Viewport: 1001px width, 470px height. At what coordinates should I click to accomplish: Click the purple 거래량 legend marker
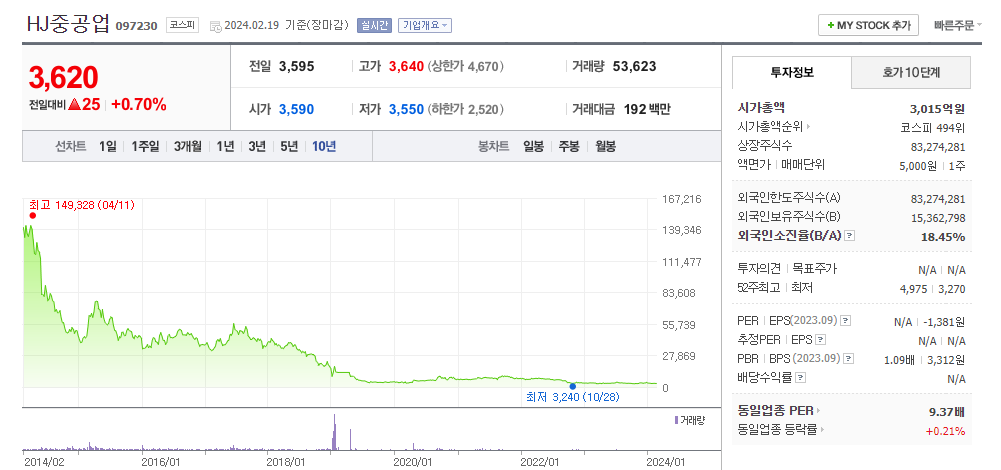(676, 420)
